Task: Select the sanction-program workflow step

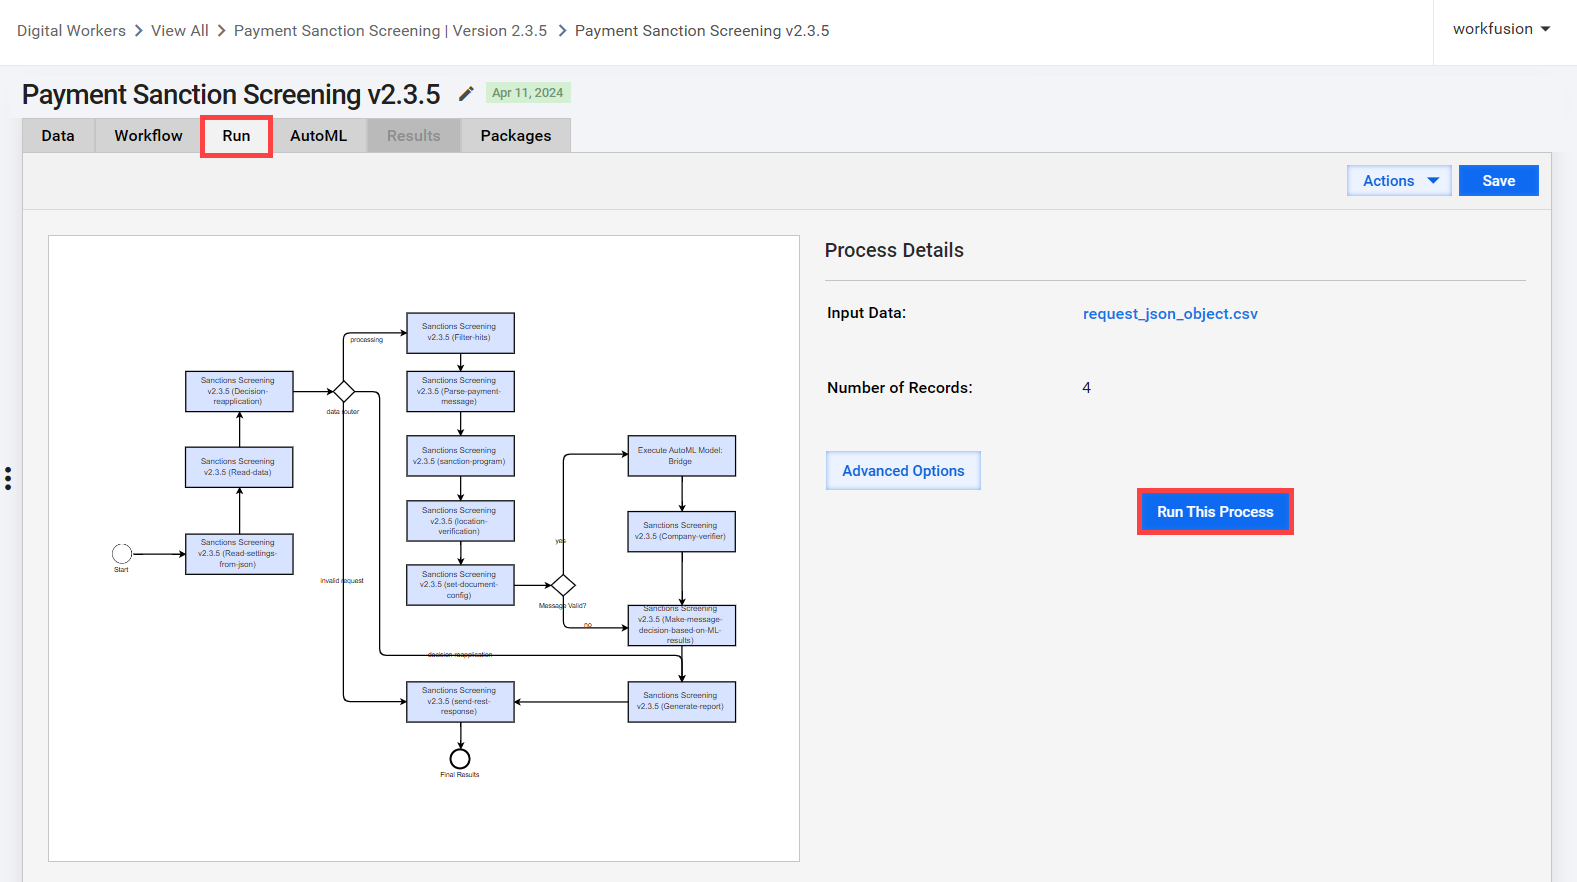Action: (460, 456)
